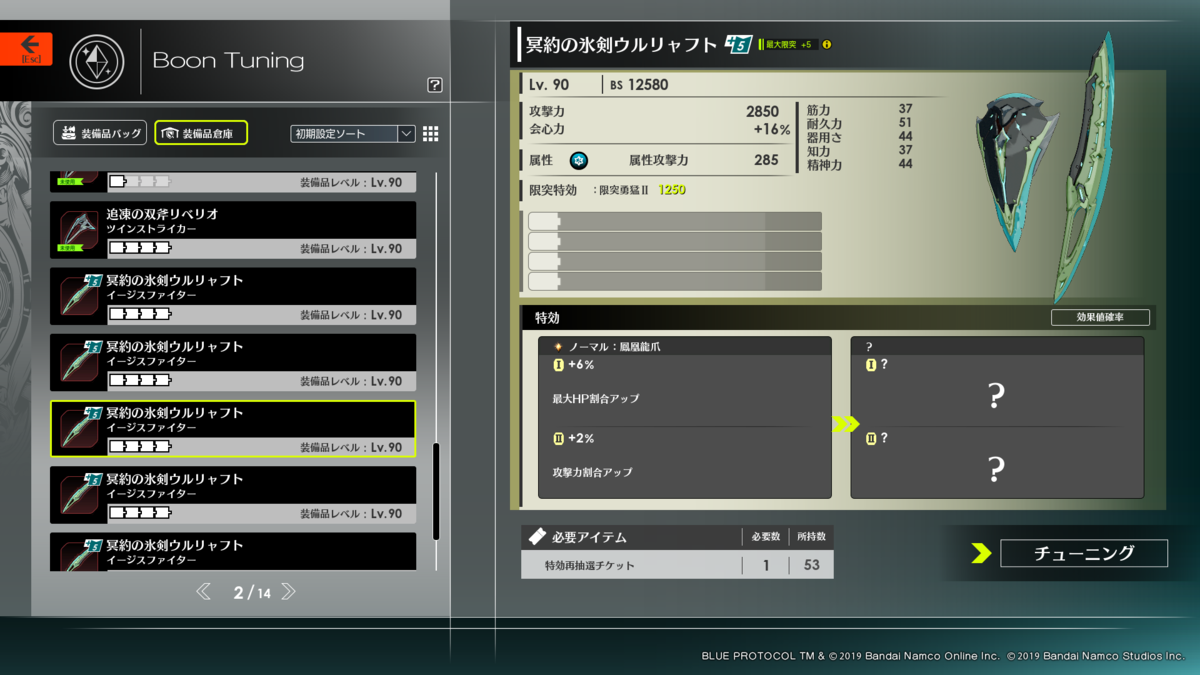Open the 効果値確率 button

click(x=1100, y=317)
